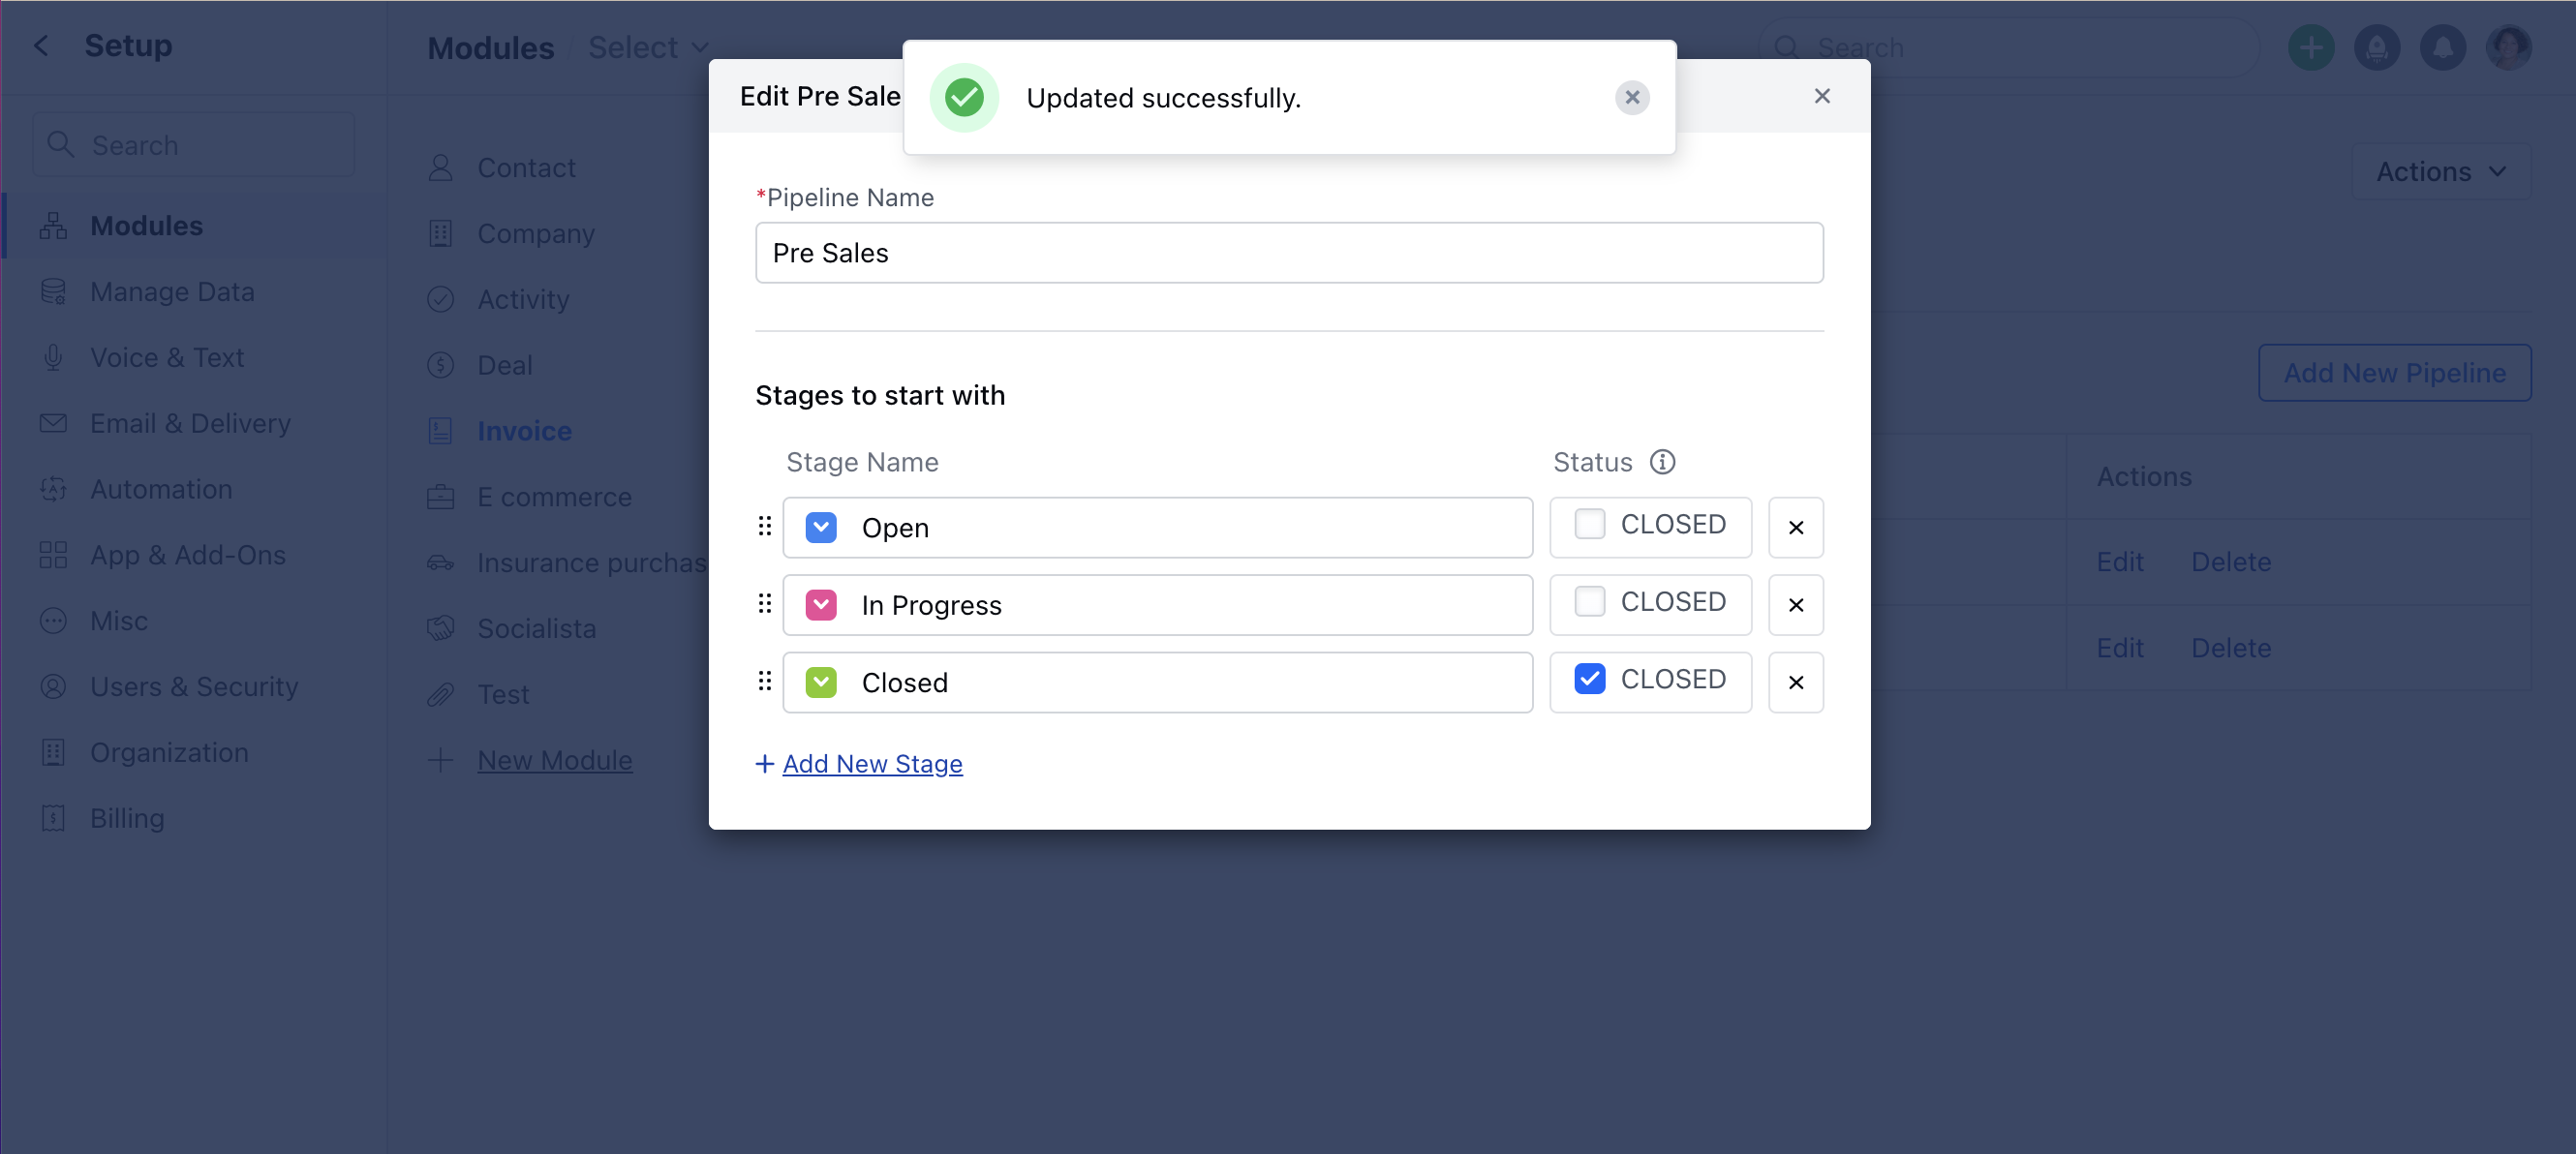Click the plus icon before Add New Stage
The width and height of the screenshot is (2576, 1154).
click(765, 764)
